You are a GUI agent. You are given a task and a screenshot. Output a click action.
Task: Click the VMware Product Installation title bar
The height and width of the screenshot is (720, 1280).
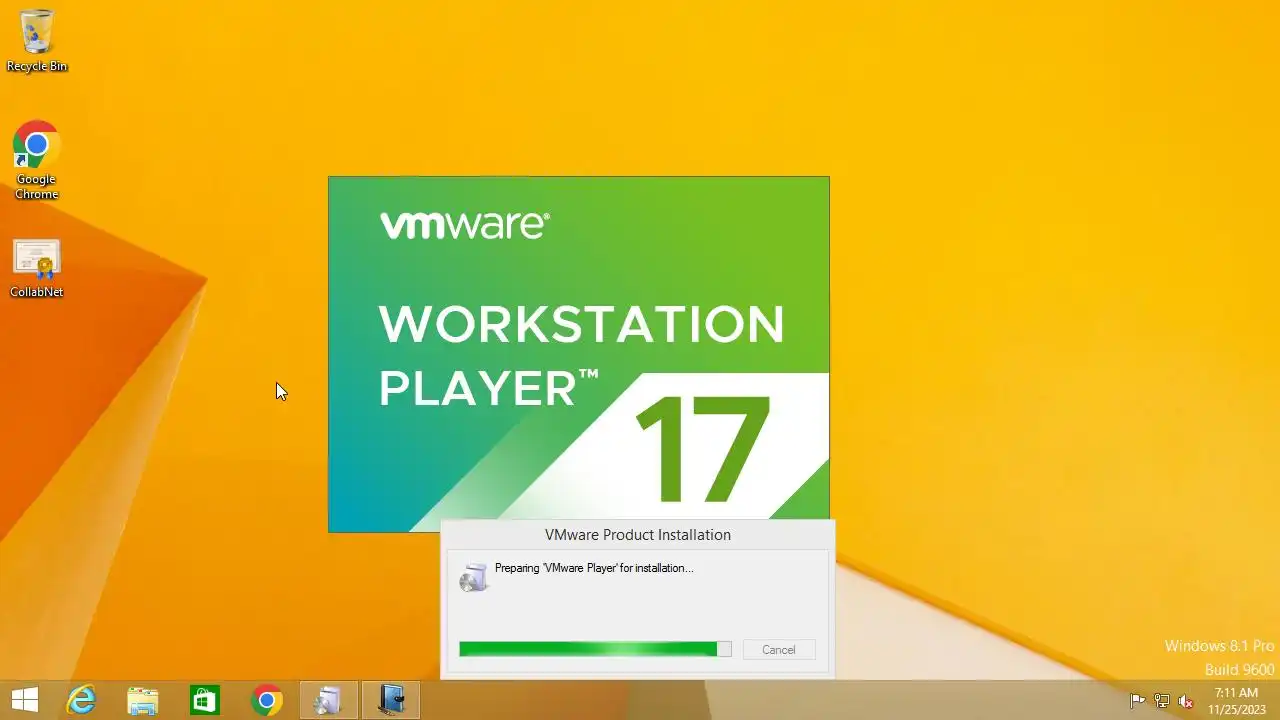pyautogui.click(x=638, y=535)
